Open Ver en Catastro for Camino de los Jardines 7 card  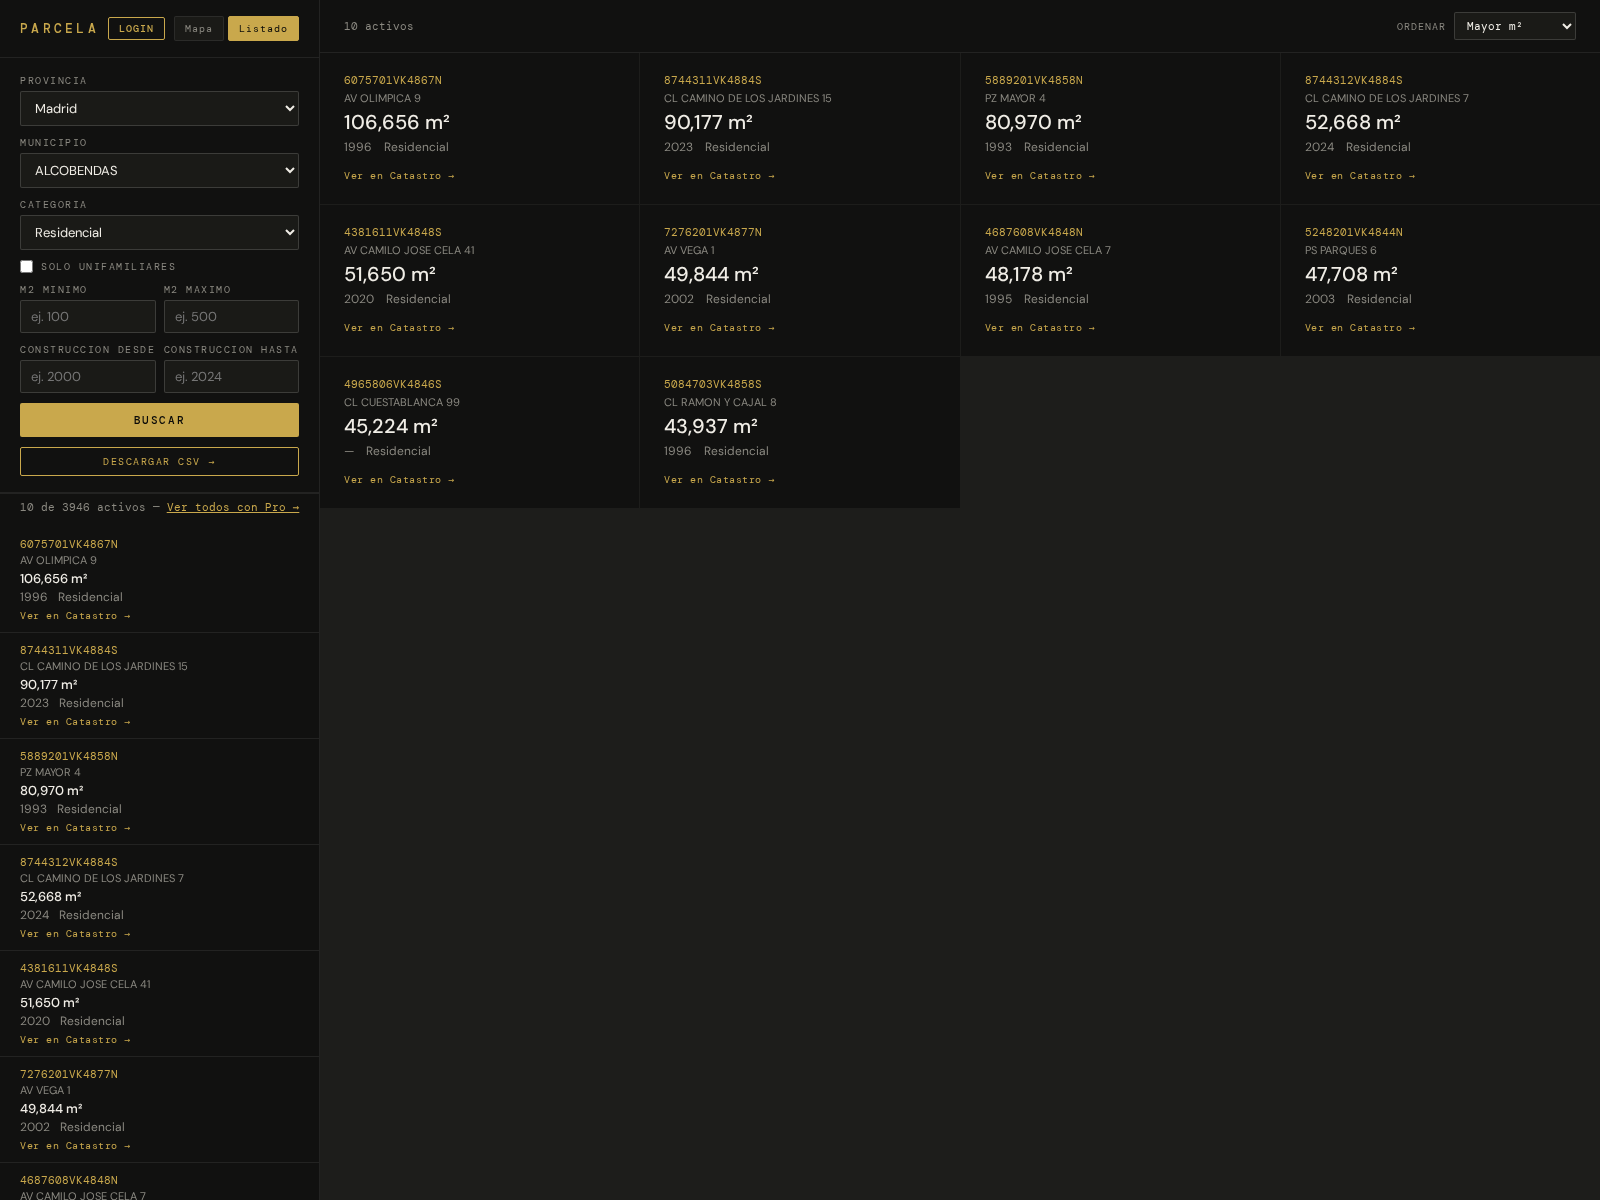click(x=1360, y=176)
